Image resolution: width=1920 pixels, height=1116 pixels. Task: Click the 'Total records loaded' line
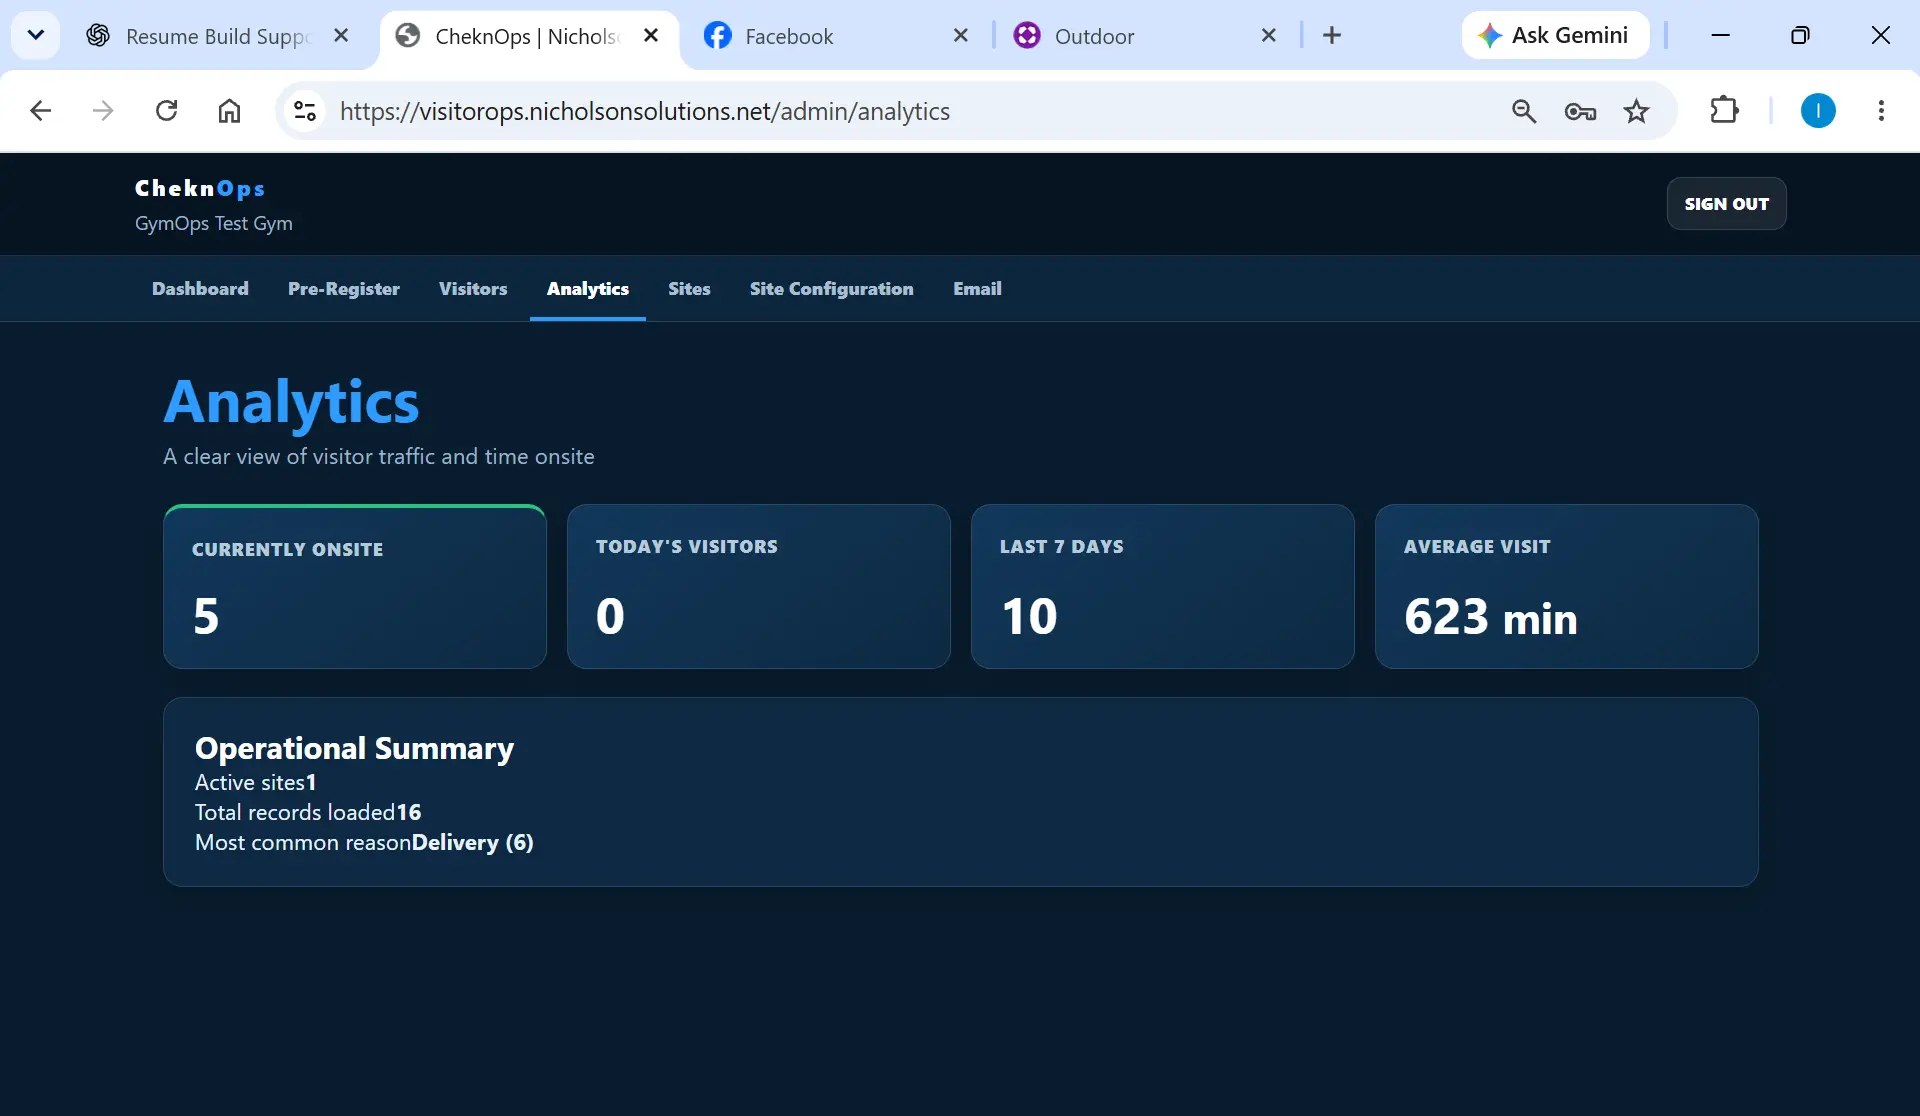[x=308, y=812]
